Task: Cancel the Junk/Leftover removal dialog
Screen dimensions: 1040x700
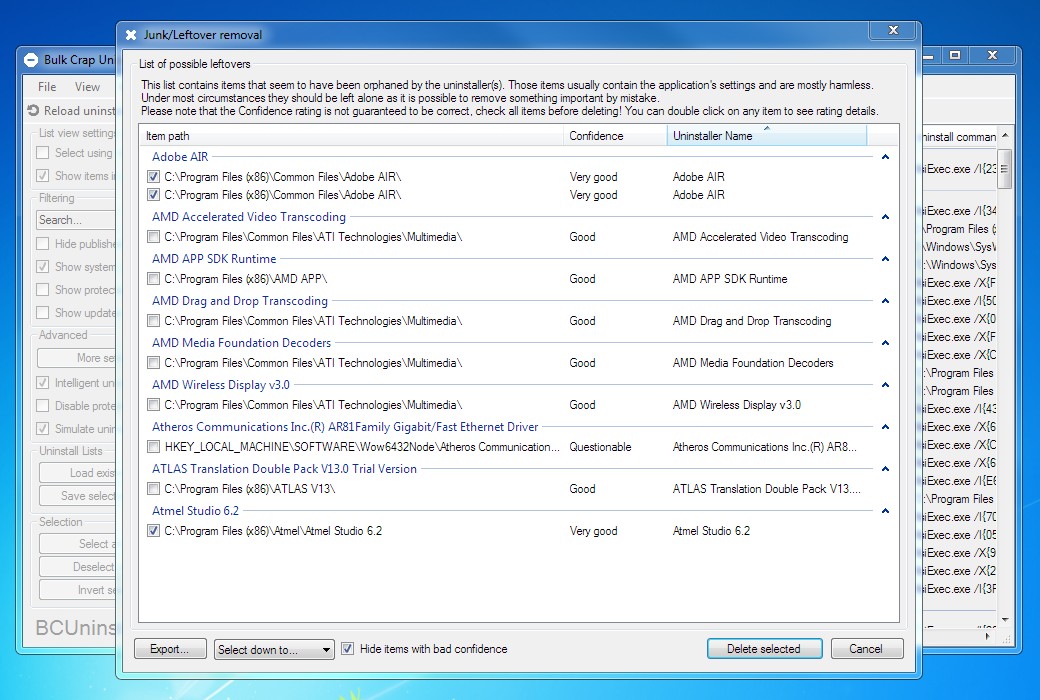Action: tap(866, 649)
